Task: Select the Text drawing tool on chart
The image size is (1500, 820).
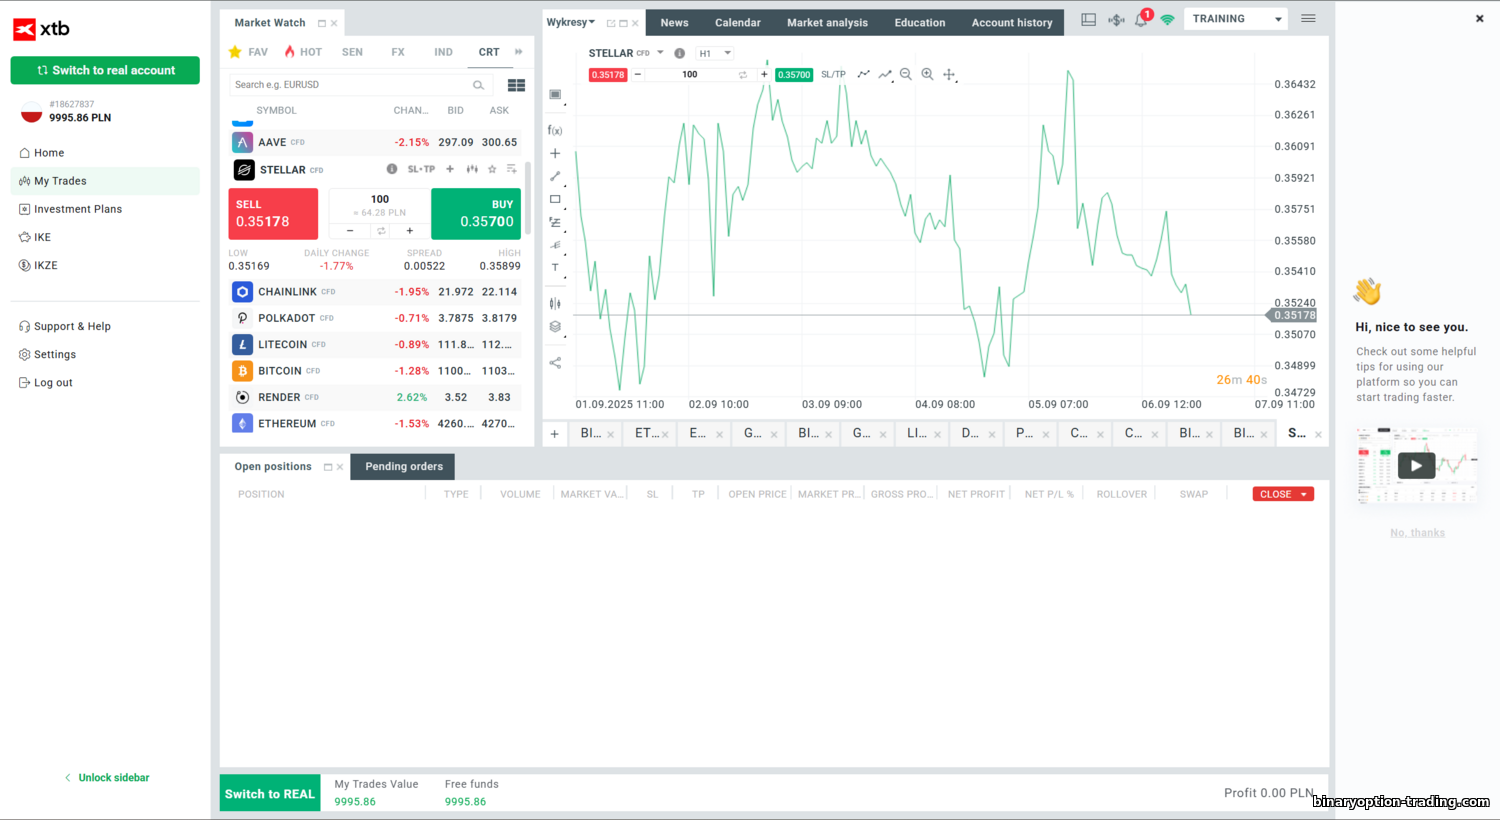Action: click(x=555, y=268)
